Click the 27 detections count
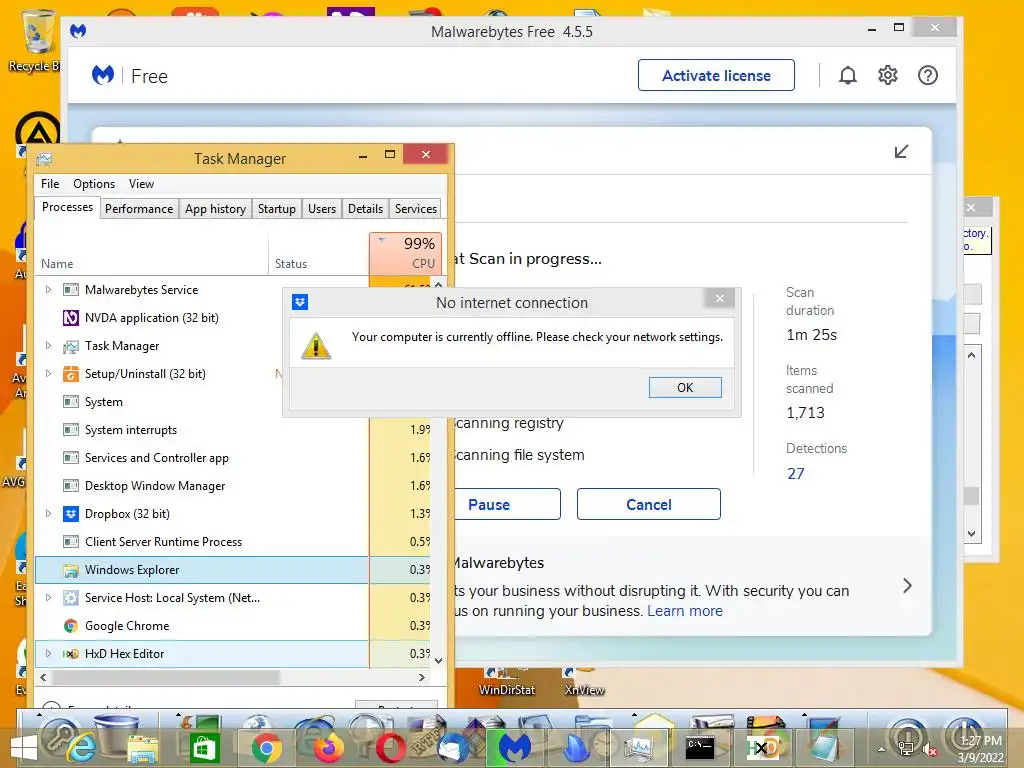The height and width of the screenshot is (768, 1024). [x=795, y=474]
